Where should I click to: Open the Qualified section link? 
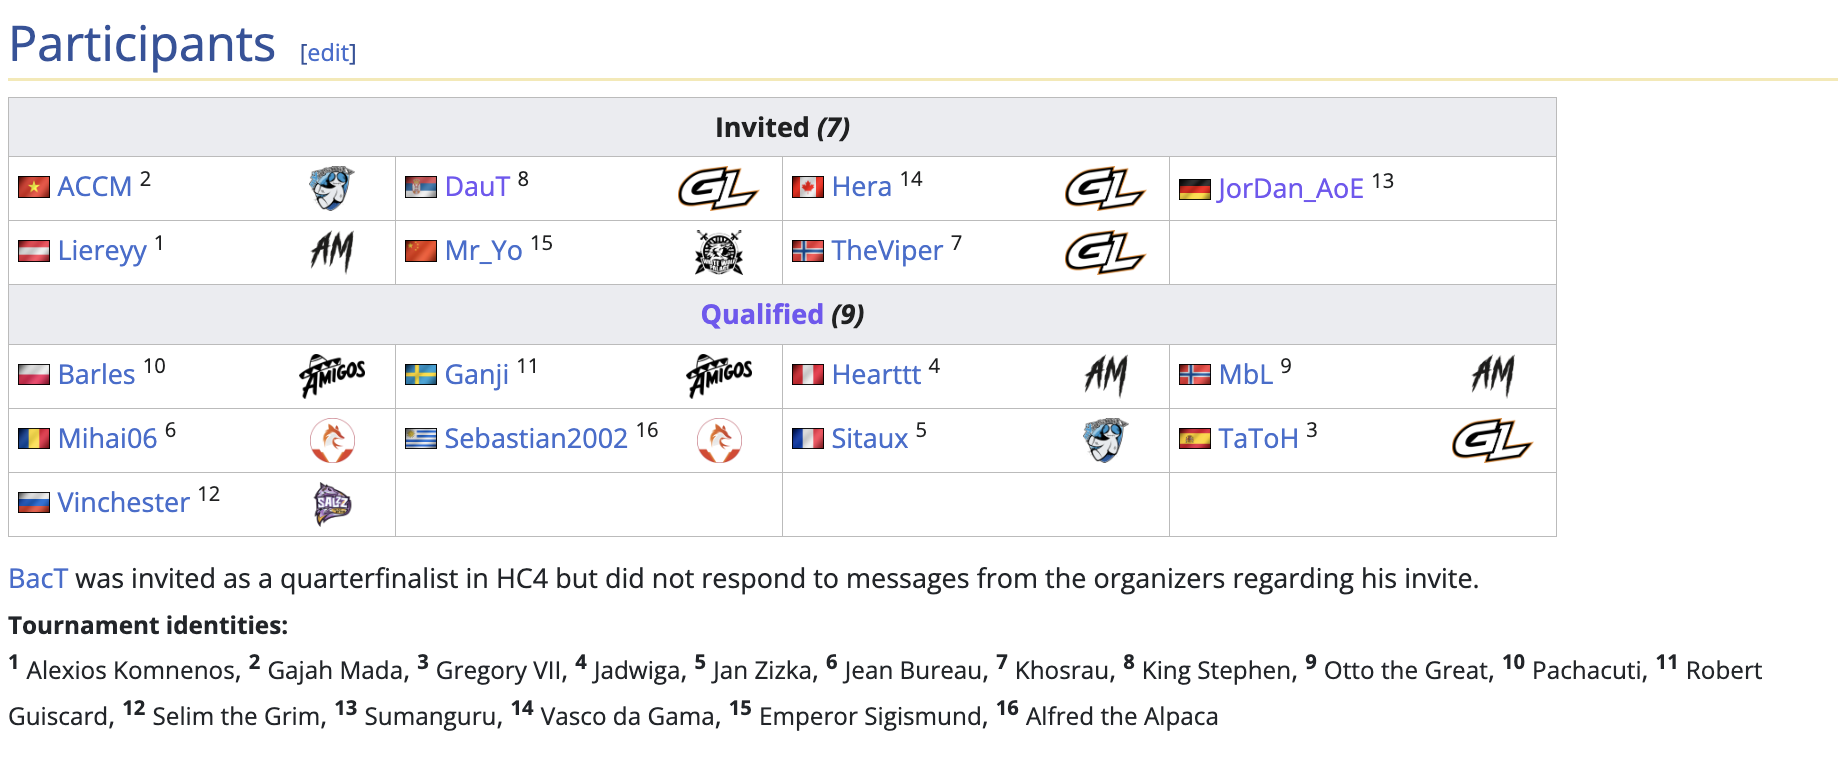pyautogui.click(x=762, y=314)
